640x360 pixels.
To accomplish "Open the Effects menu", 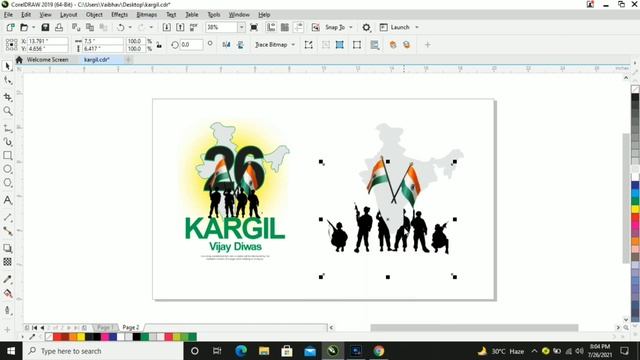I will click(119, 15).
